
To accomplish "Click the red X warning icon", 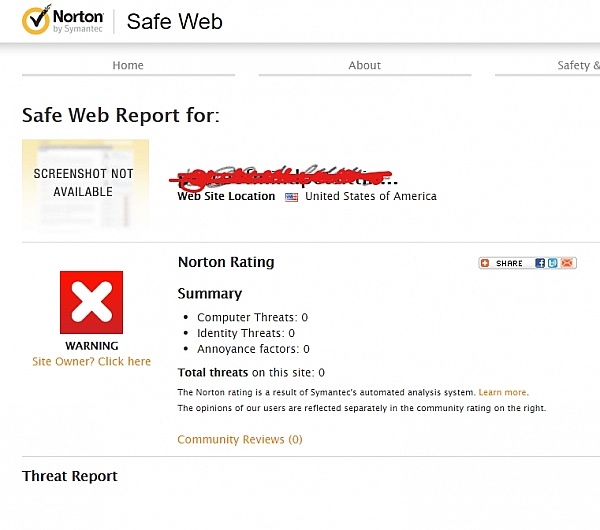I will pyautogui.click(x=91, y=302).
